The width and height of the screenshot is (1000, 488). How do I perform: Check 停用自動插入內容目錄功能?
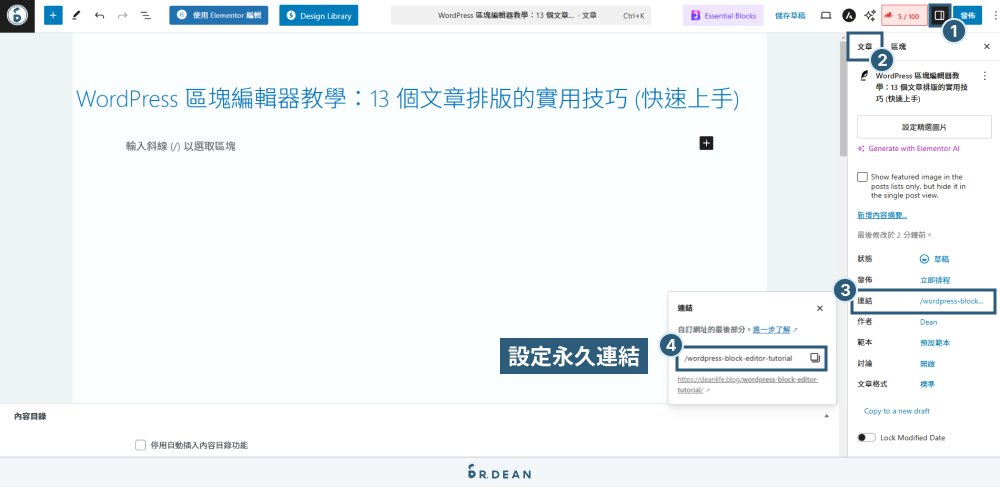click(141, 445)
